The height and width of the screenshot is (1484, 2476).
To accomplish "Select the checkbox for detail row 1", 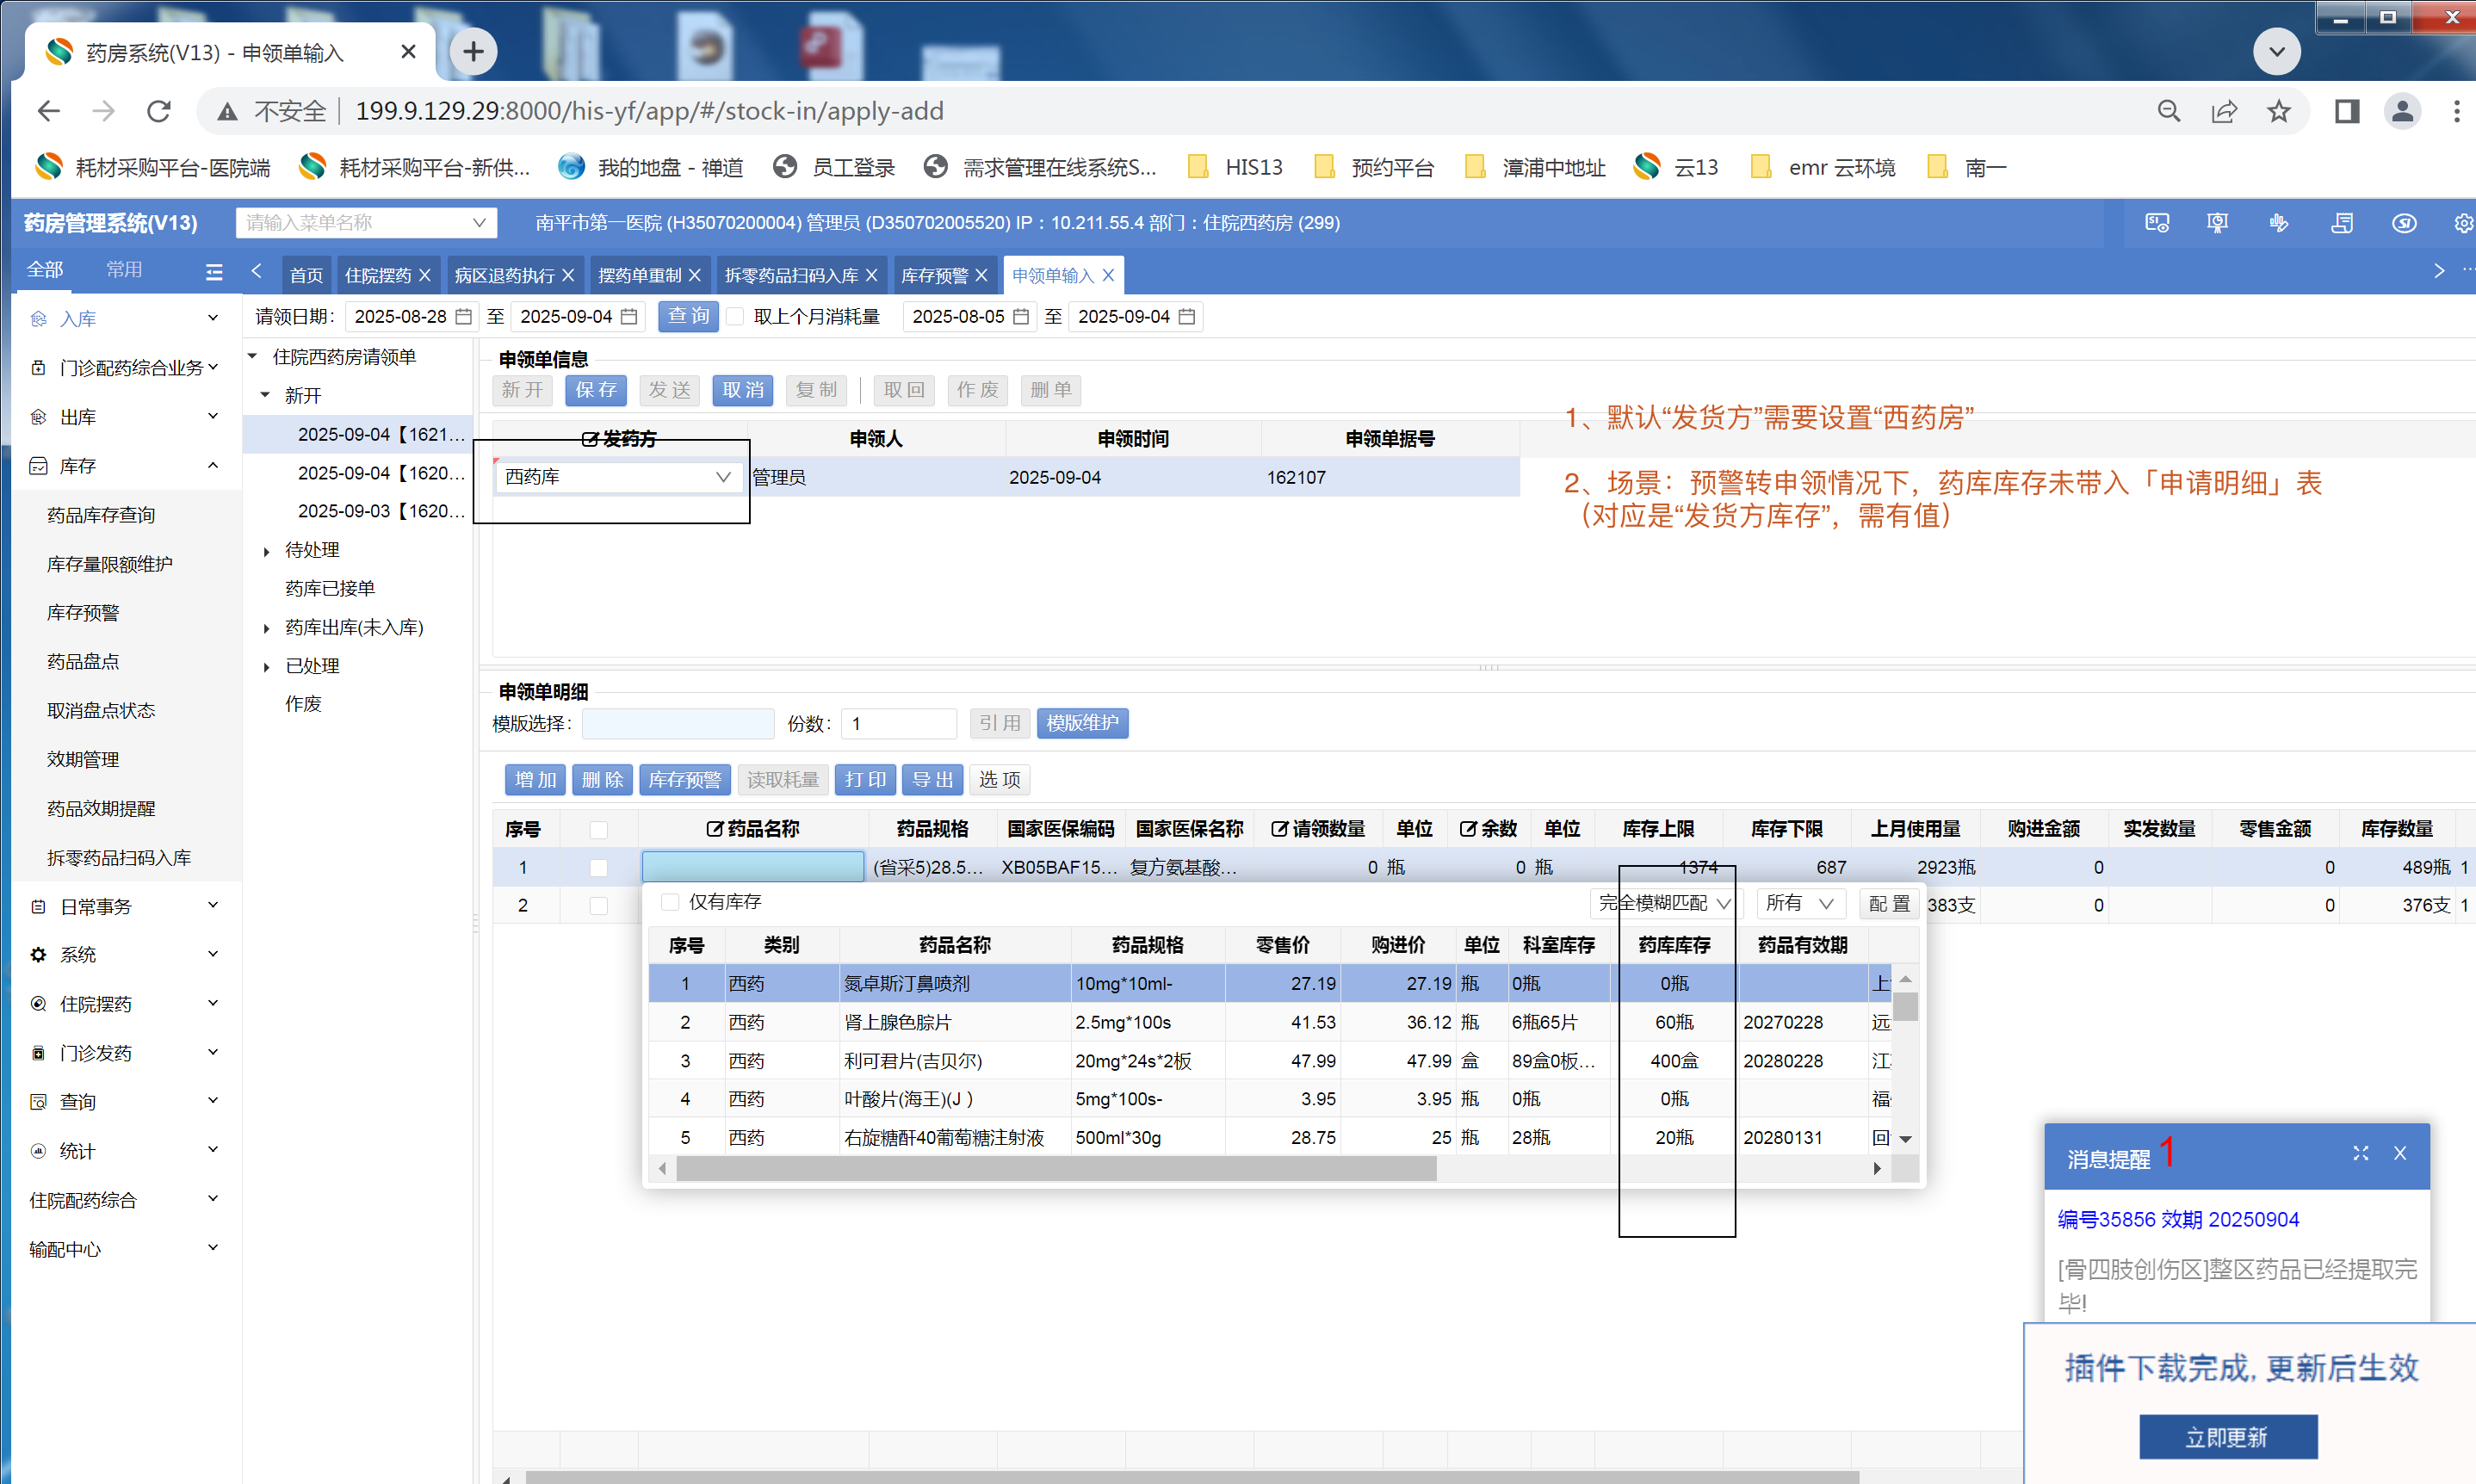I will pos(598,867).
